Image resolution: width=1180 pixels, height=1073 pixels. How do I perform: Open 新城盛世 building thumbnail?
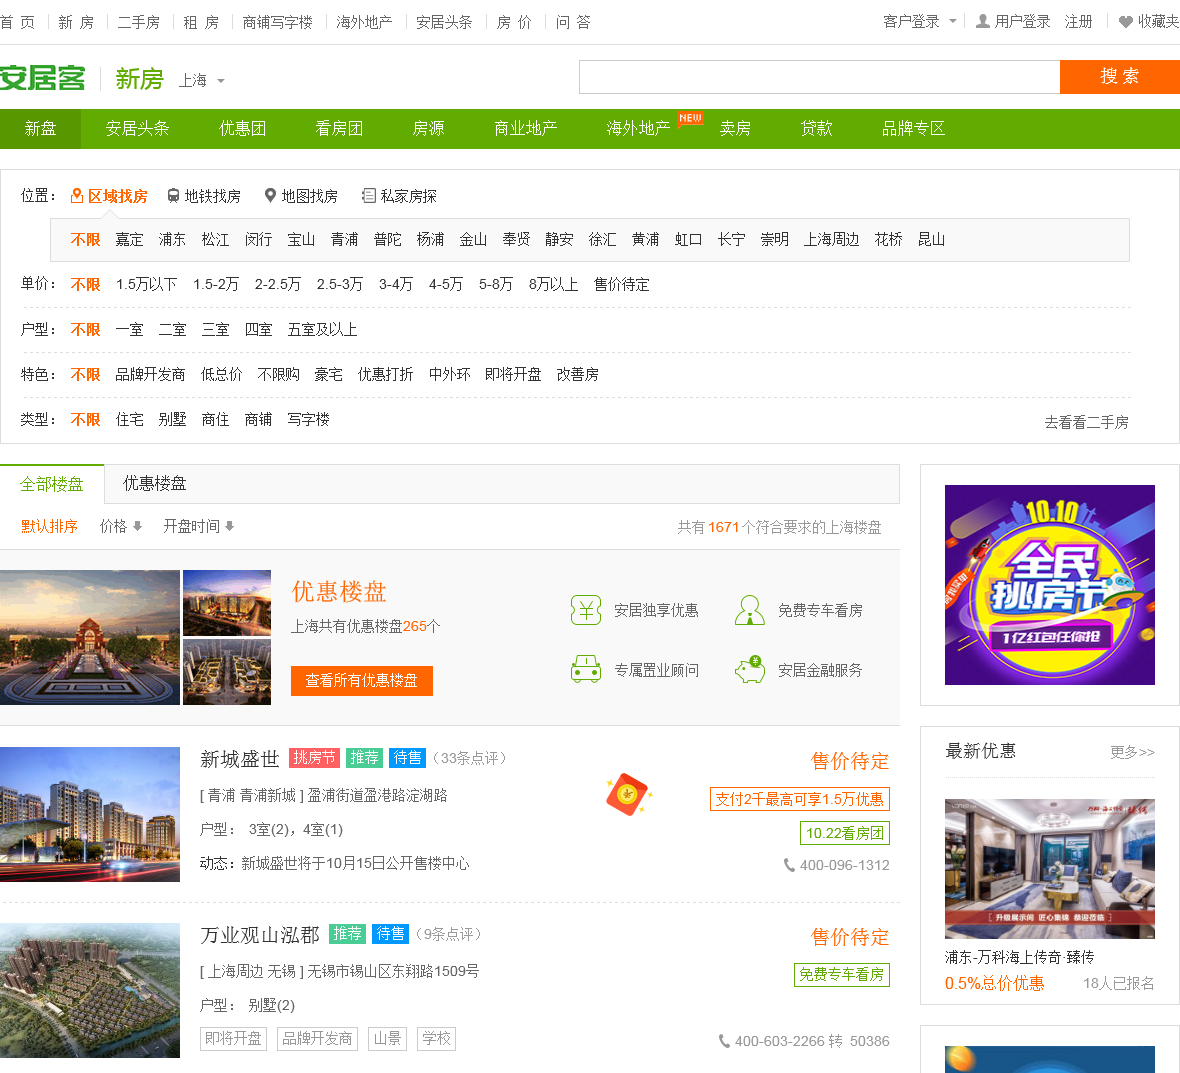(90, 814)
